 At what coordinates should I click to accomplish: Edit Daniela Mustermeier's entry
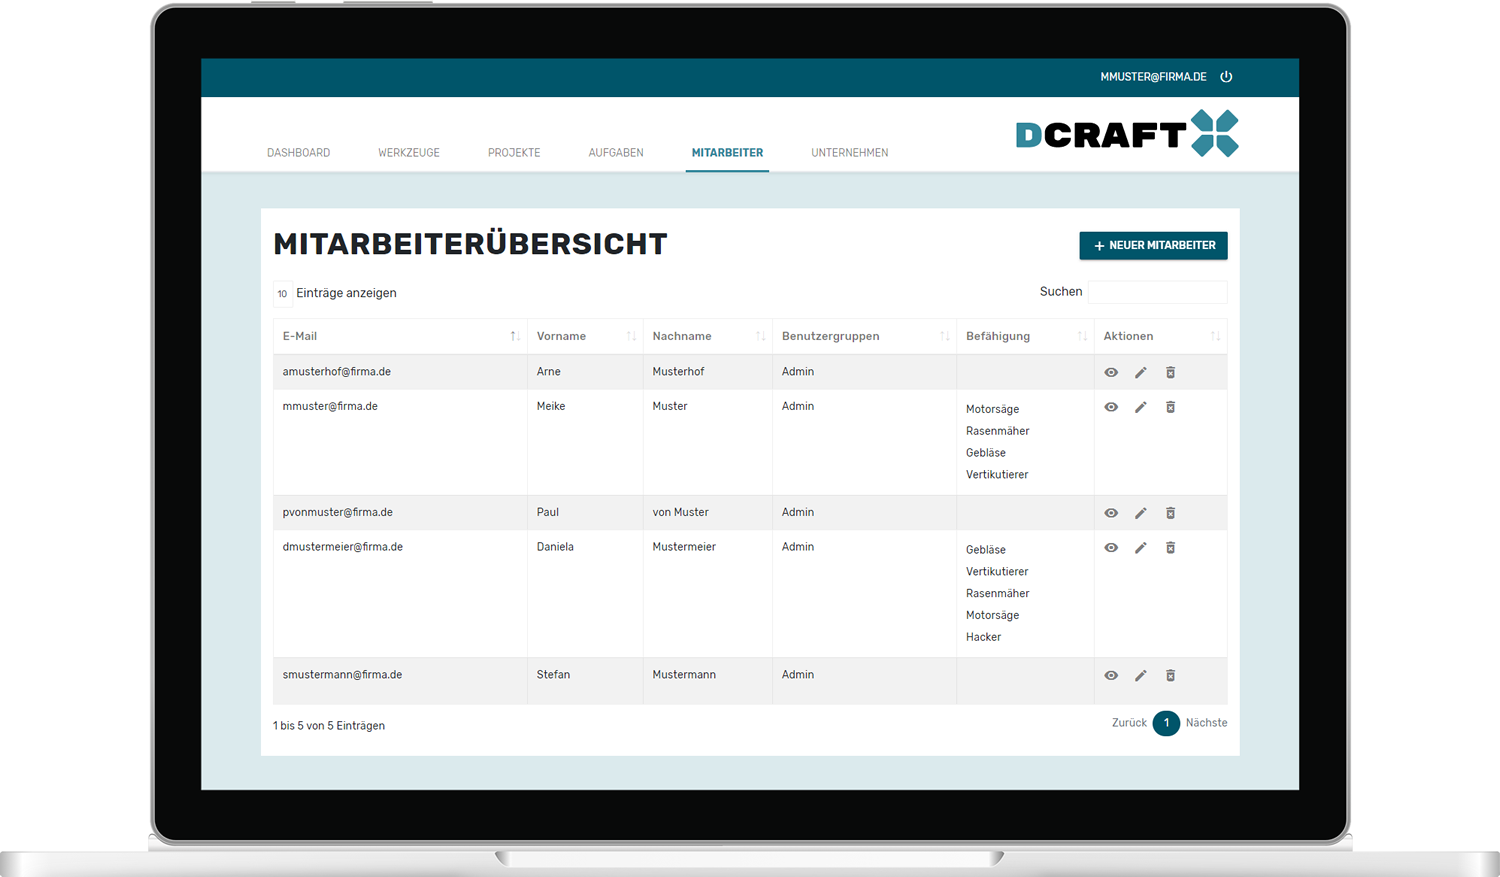[x=1140, y=548]
